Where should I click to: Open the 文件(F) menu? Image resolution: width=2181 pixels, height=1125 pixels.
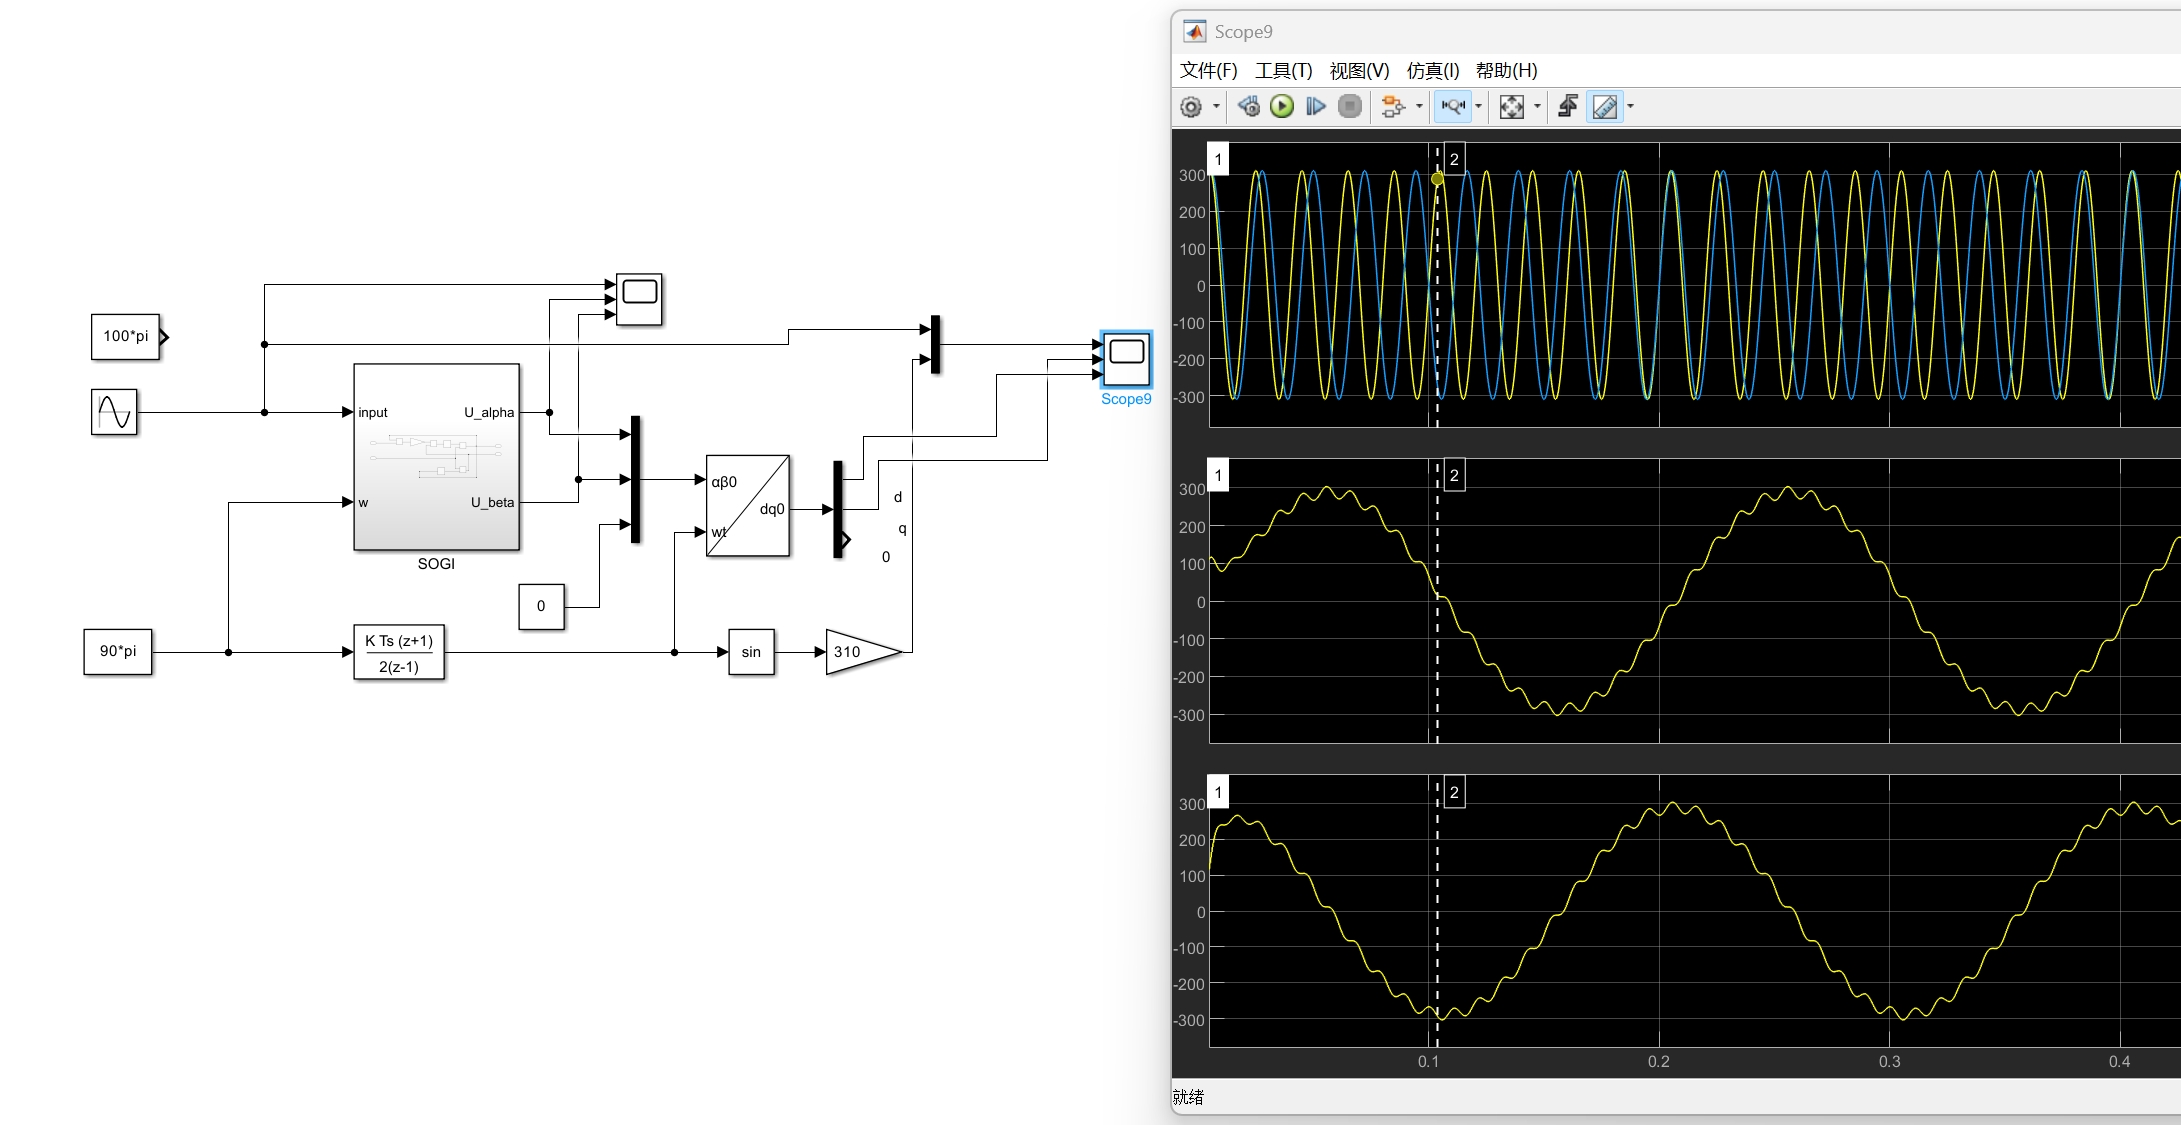coord(1208,71)
